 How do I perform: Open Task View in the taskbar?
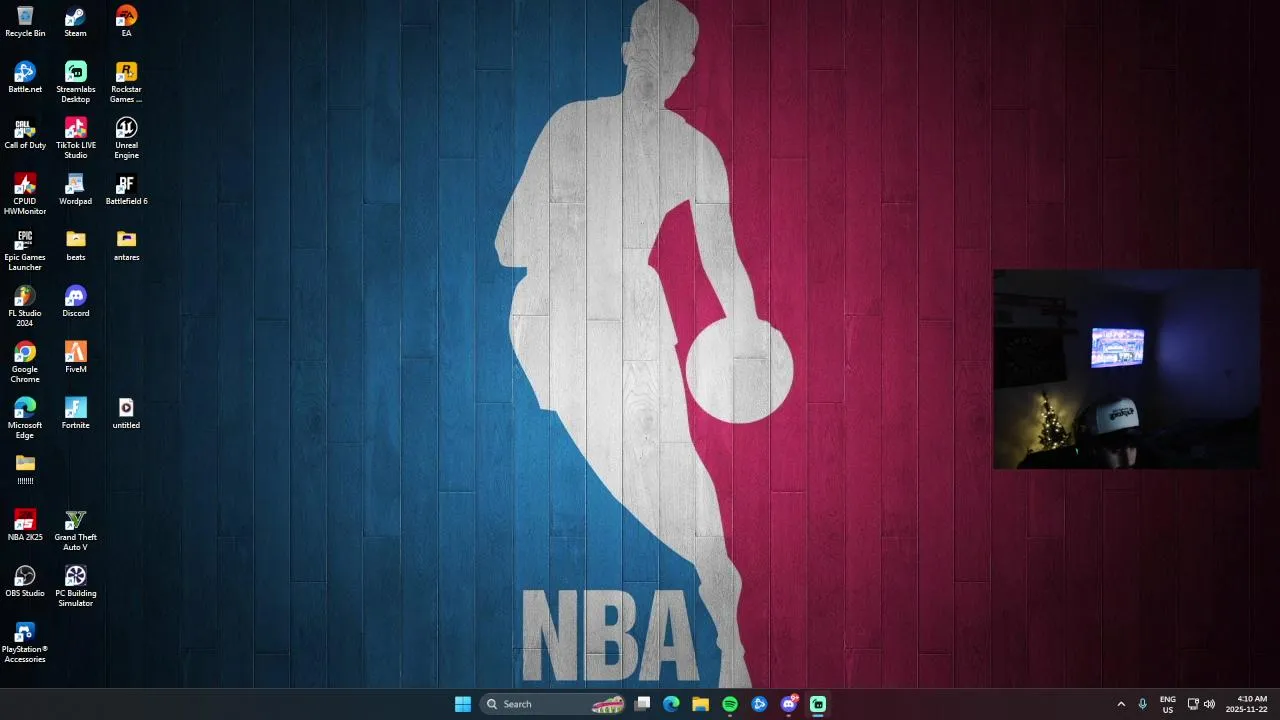(x=643, y=704)
